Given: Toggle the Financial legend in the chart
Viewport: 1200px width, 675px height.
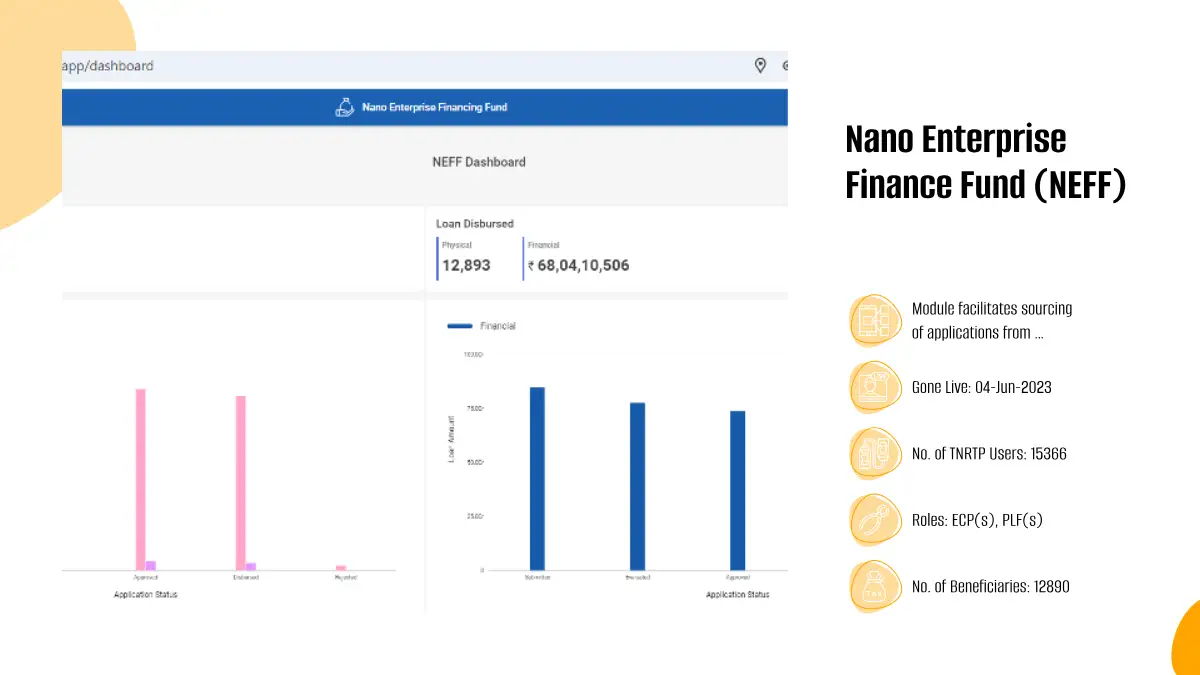Looking at the screenshot, I should tap(481, 326).
